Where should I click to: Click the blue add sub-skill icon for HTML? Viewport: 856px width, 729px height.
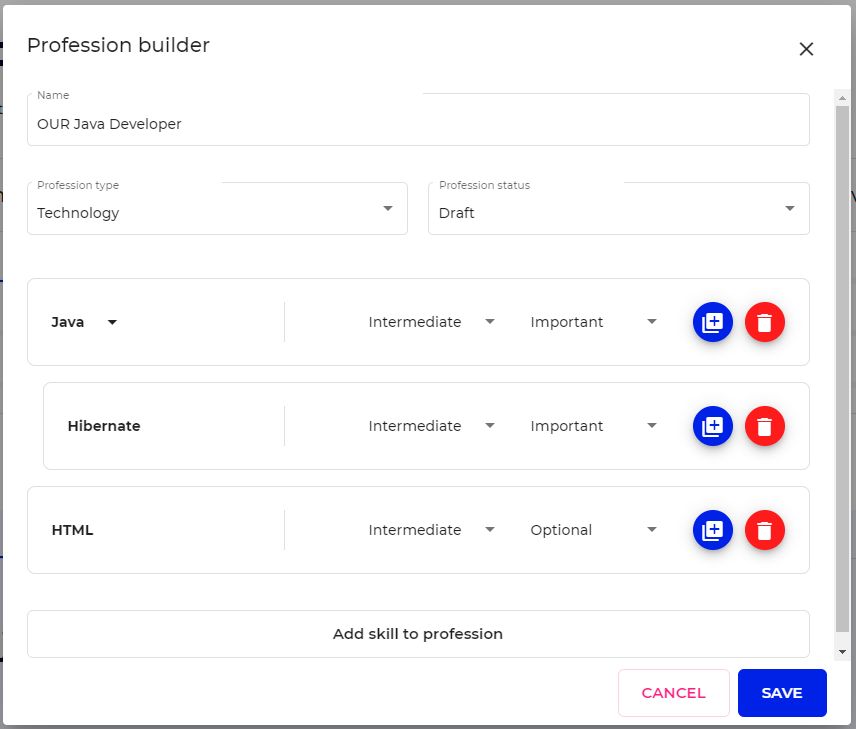(x=712, y=530)
